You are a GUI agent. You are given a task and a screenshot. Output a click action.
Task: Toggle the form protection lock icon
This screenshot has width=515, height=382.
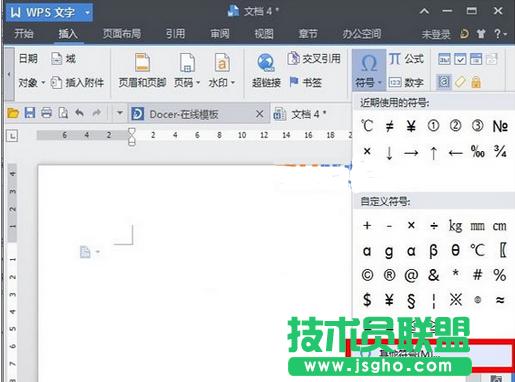point(476,82)
